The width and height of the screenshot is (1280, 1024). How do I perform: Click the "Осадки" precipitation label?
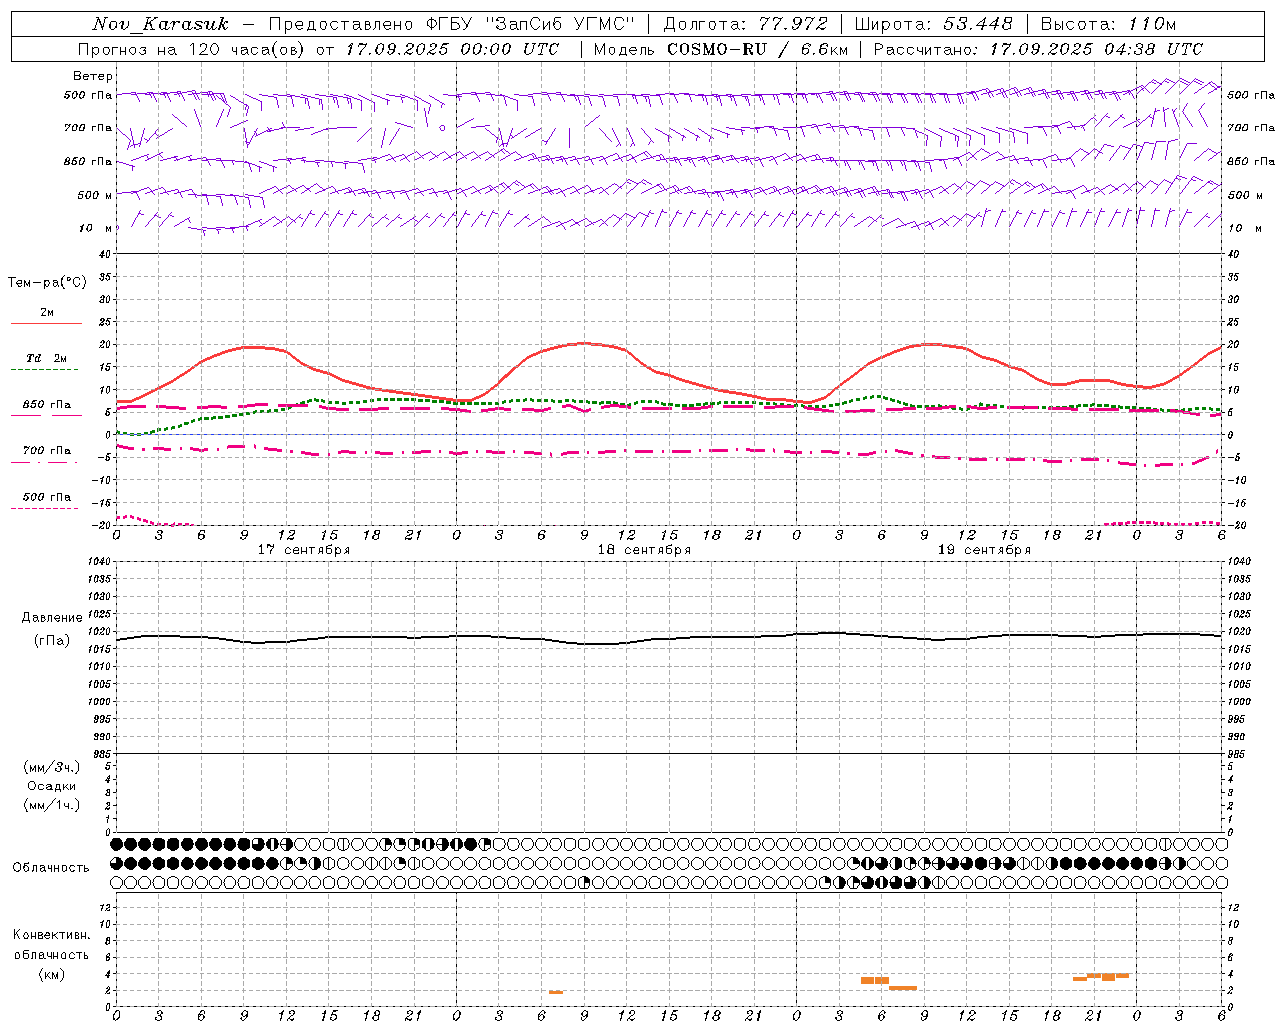(52, 786)
